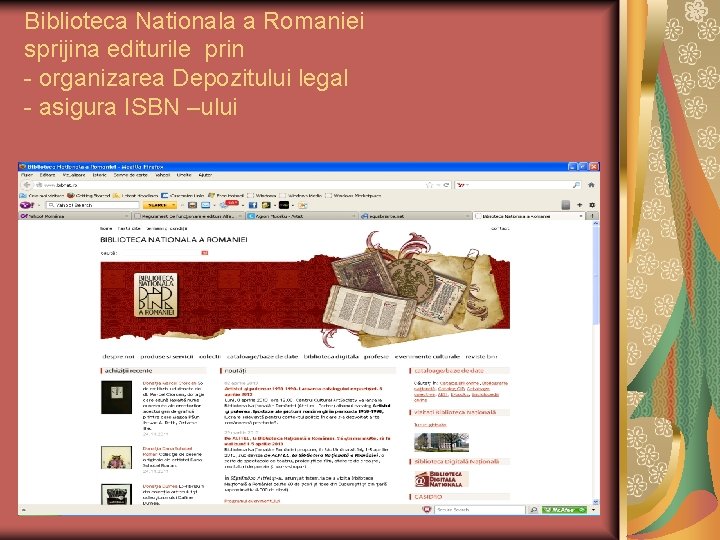Click the red search button next to cauta field
Viewport: 720px width, 540px height.
[x=205, y=253]
